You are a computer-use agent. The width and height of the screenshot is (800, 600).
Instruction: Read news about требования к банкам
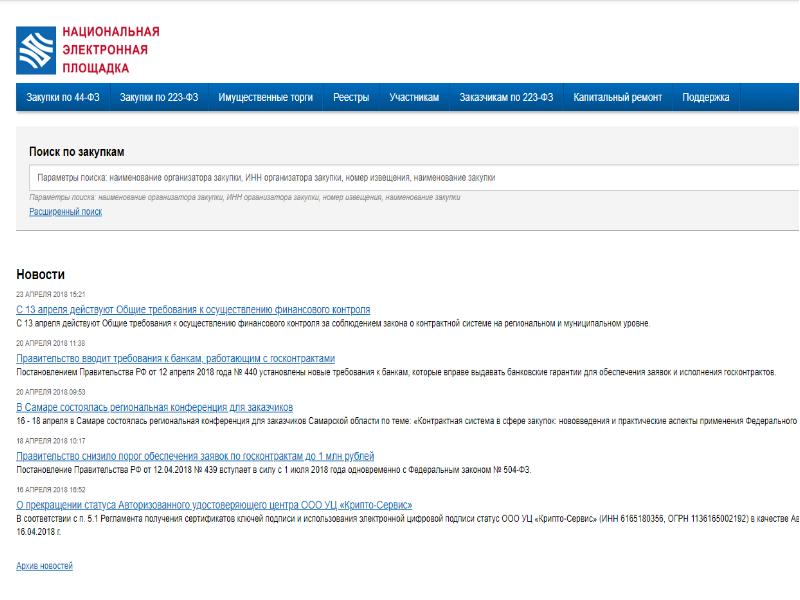point(175,358)
